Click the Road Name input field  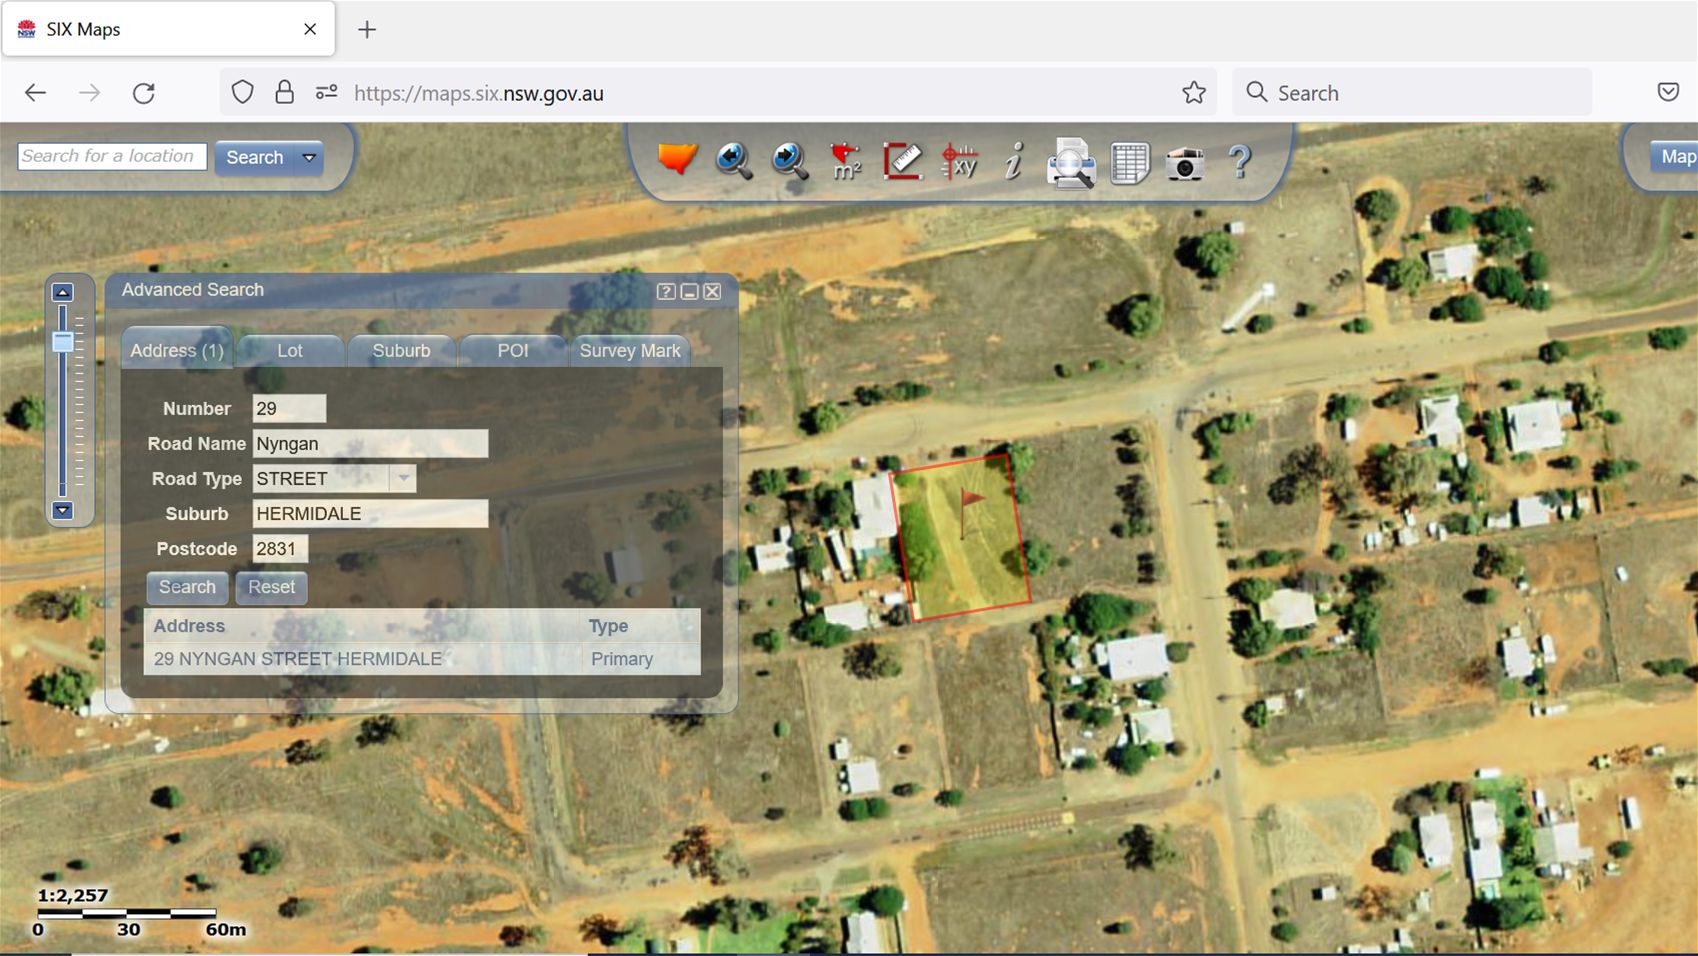pos(370,444)
